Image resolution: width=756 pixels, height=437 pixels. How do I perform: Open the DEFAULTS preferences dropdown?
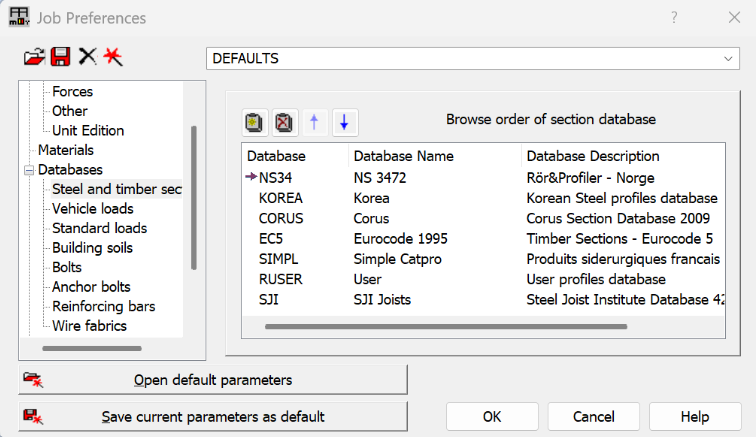tap(473, 58)
